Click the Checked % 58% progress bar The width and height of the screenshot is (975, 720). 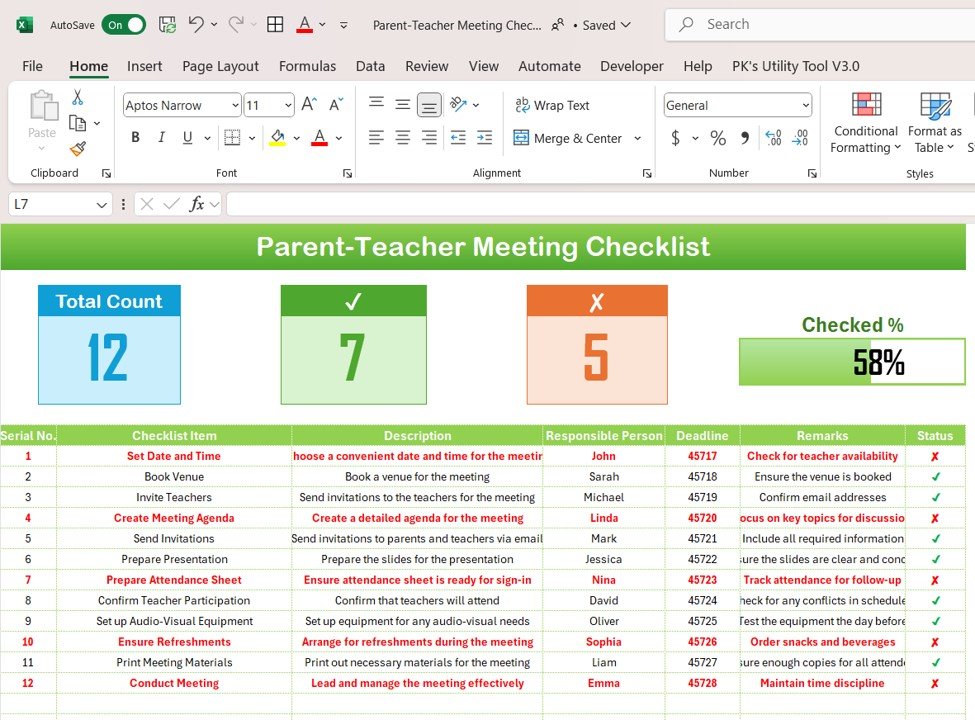point(852,361)
